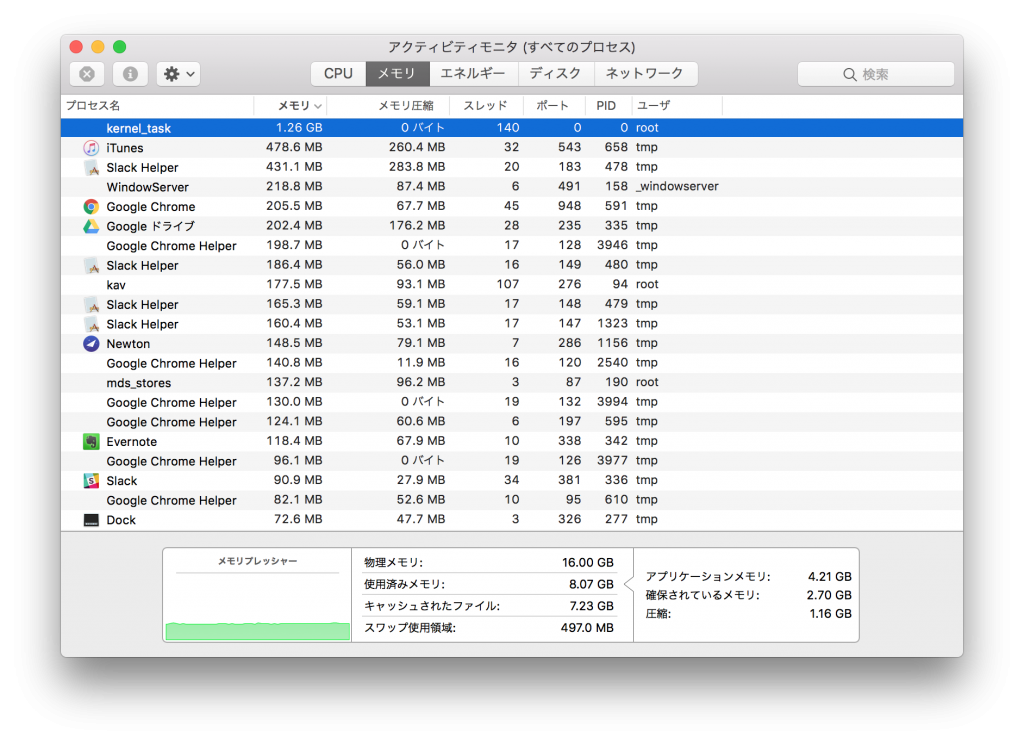The height and width of the screenshot is (744, 1024).
Task: Click the Newton app icon
Action: coord(91,344)
